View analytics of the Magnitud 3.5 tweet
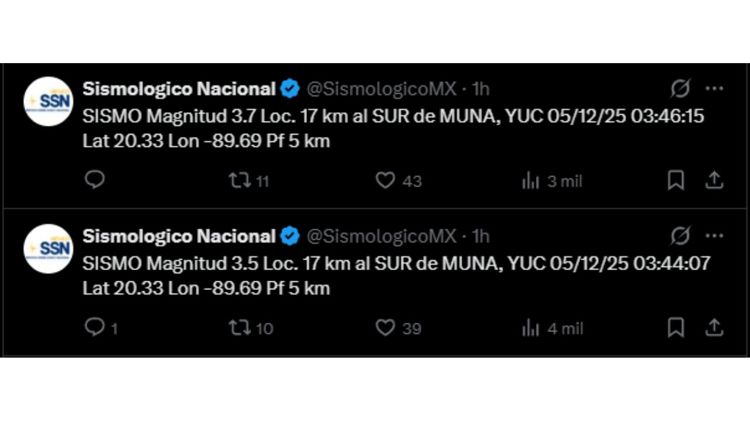 tap(531, 327)
